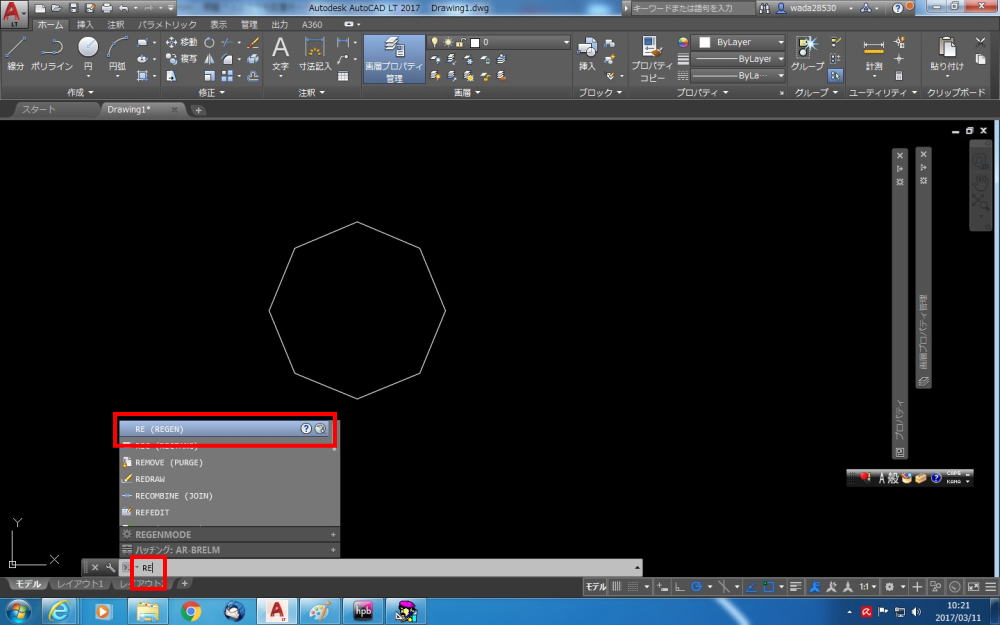This screenshot has height=625, width=1000.
Task: Switch to the 表示 (View) ribbon tab
Action: pos(219,25)
